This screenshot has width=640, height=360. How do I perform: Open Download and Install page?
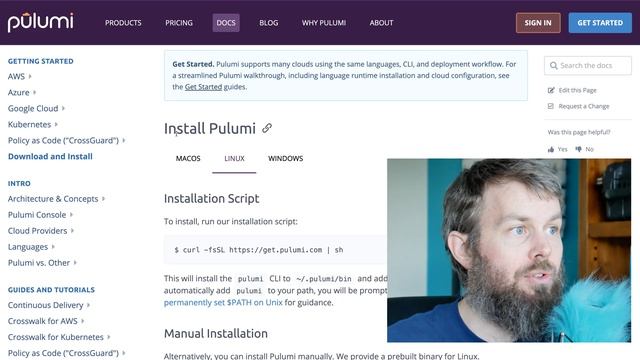[50, 156]
